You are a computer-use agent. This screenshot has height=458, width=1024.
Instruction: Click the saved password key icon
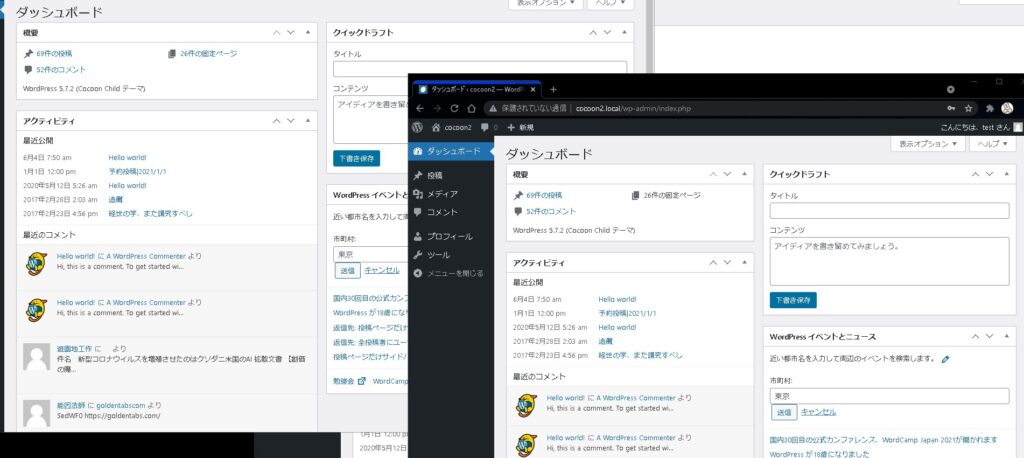coord(950,108)
